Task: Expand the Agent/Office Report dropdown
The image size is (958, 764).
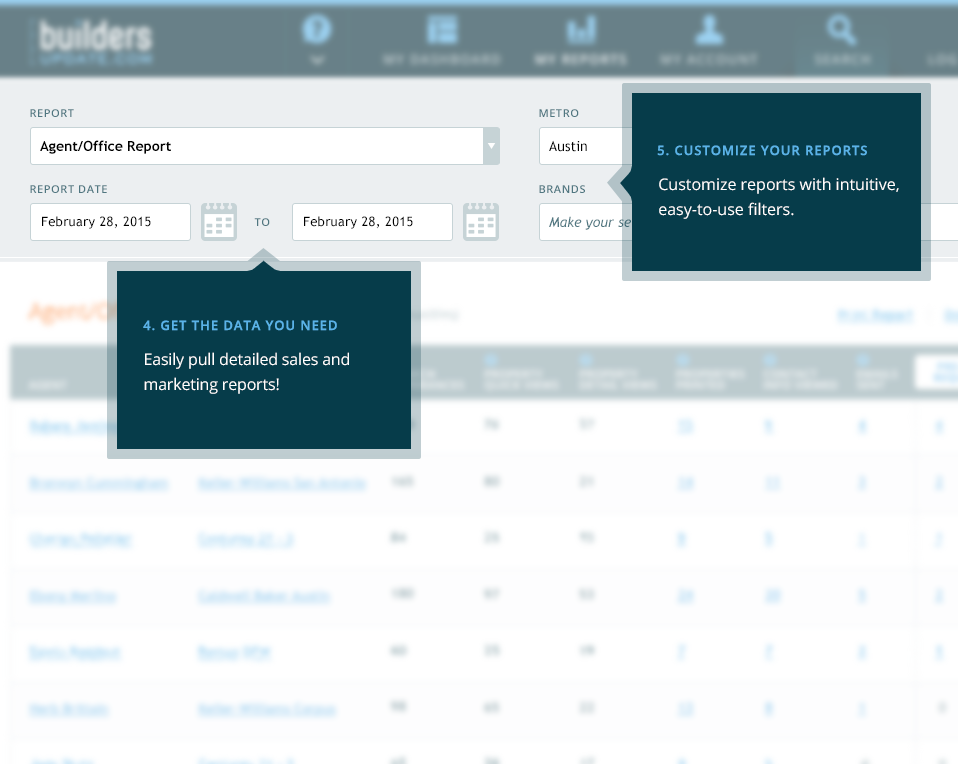Action: pyautogui.click(x=490, y=145)
